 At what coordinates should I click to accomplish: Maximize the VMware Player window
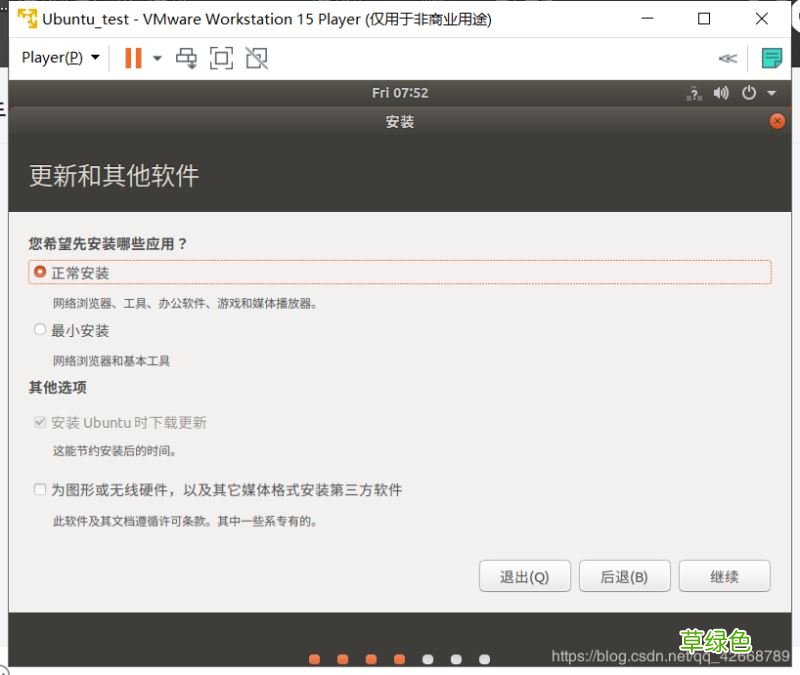[704, 19]
